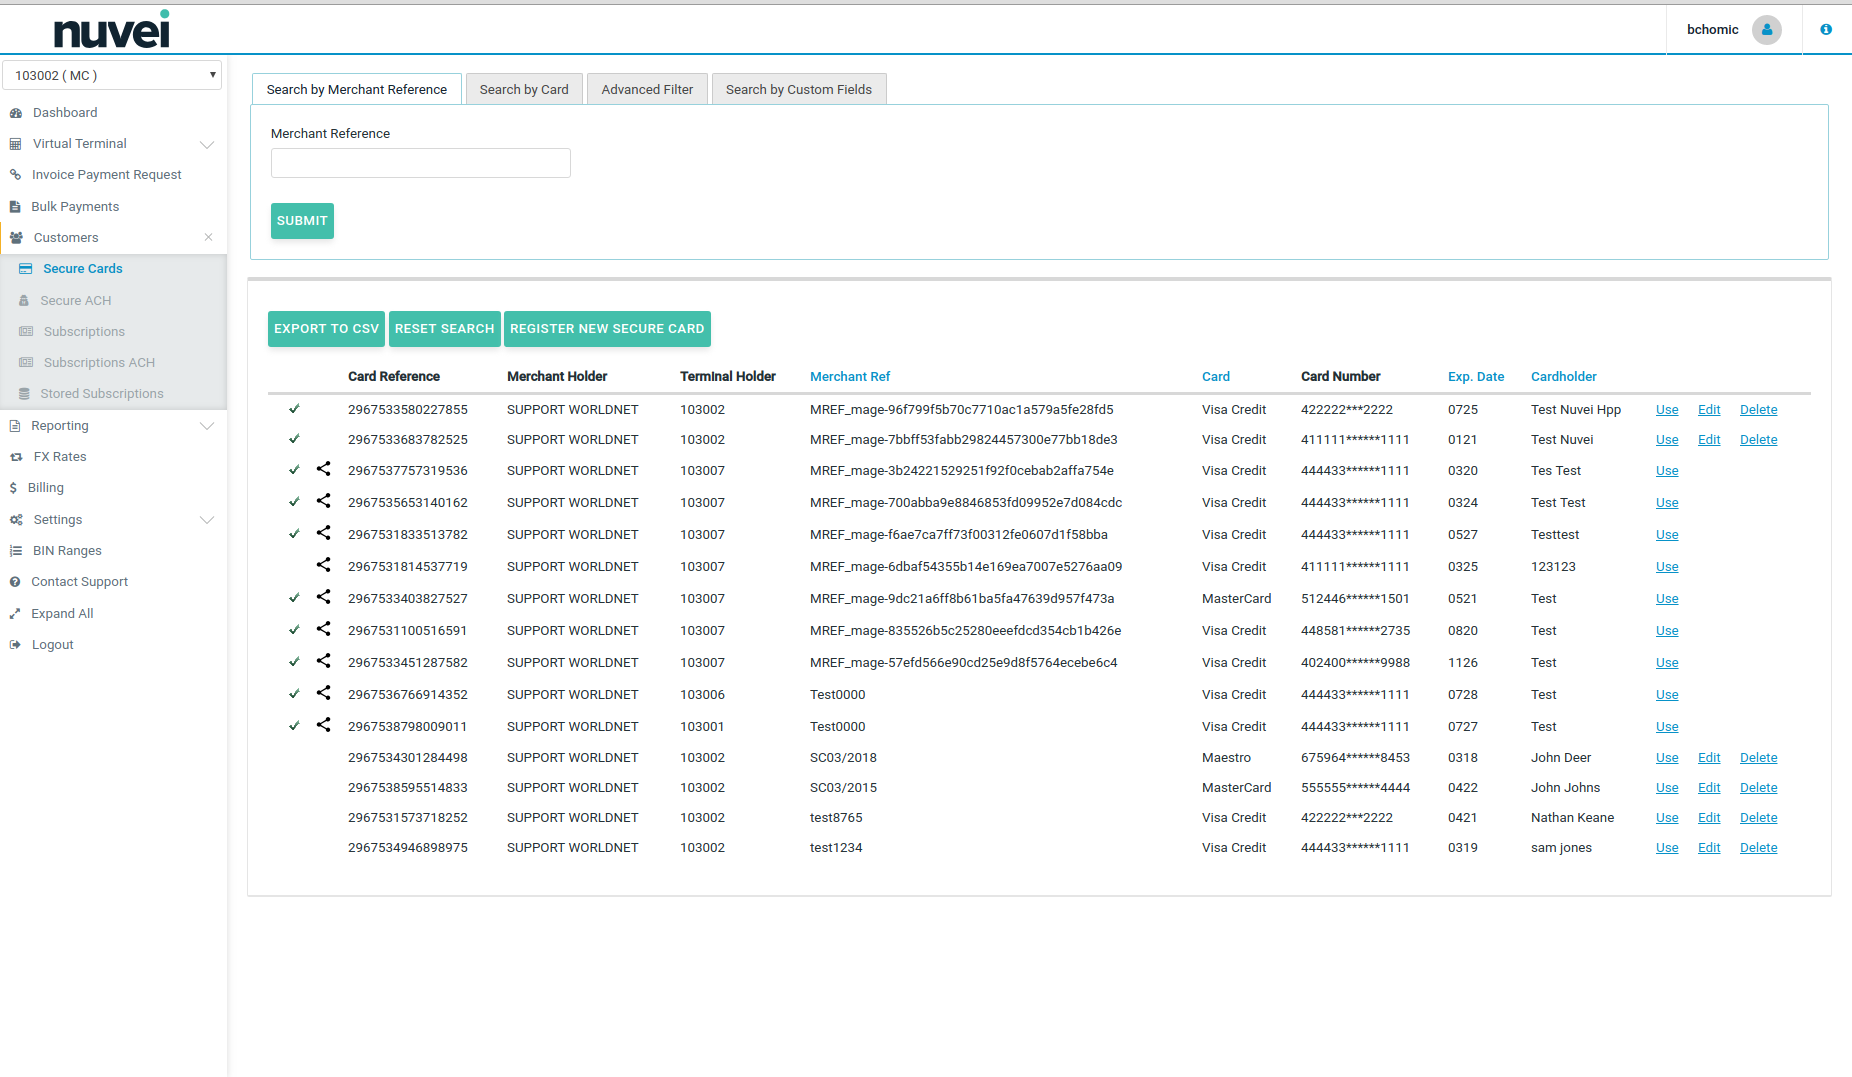1852x1077 pixels.
Task: Click checkmark for card 2967533580227855
Action: (294, 409)
